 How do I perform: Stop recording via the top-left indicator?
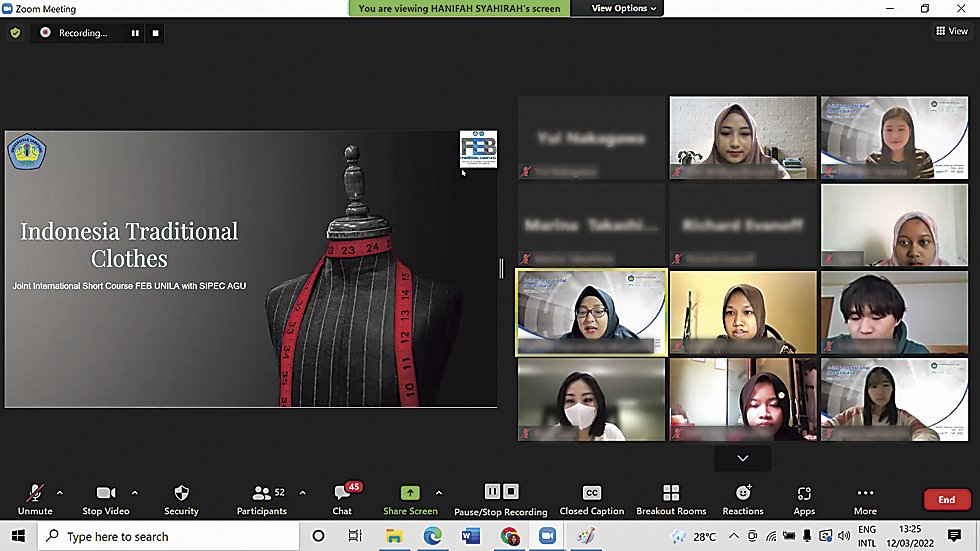156,32
